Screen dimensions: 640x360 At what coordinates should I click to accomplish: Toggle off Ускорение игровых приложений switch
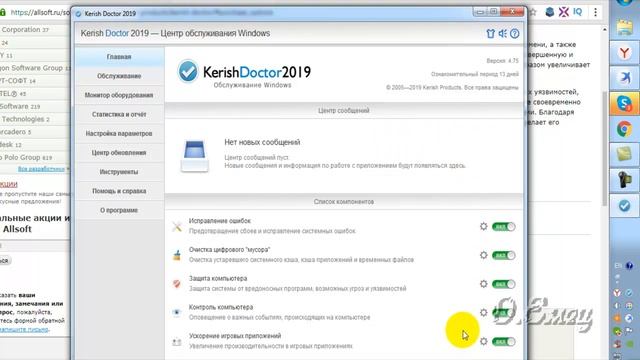(504, 342)
